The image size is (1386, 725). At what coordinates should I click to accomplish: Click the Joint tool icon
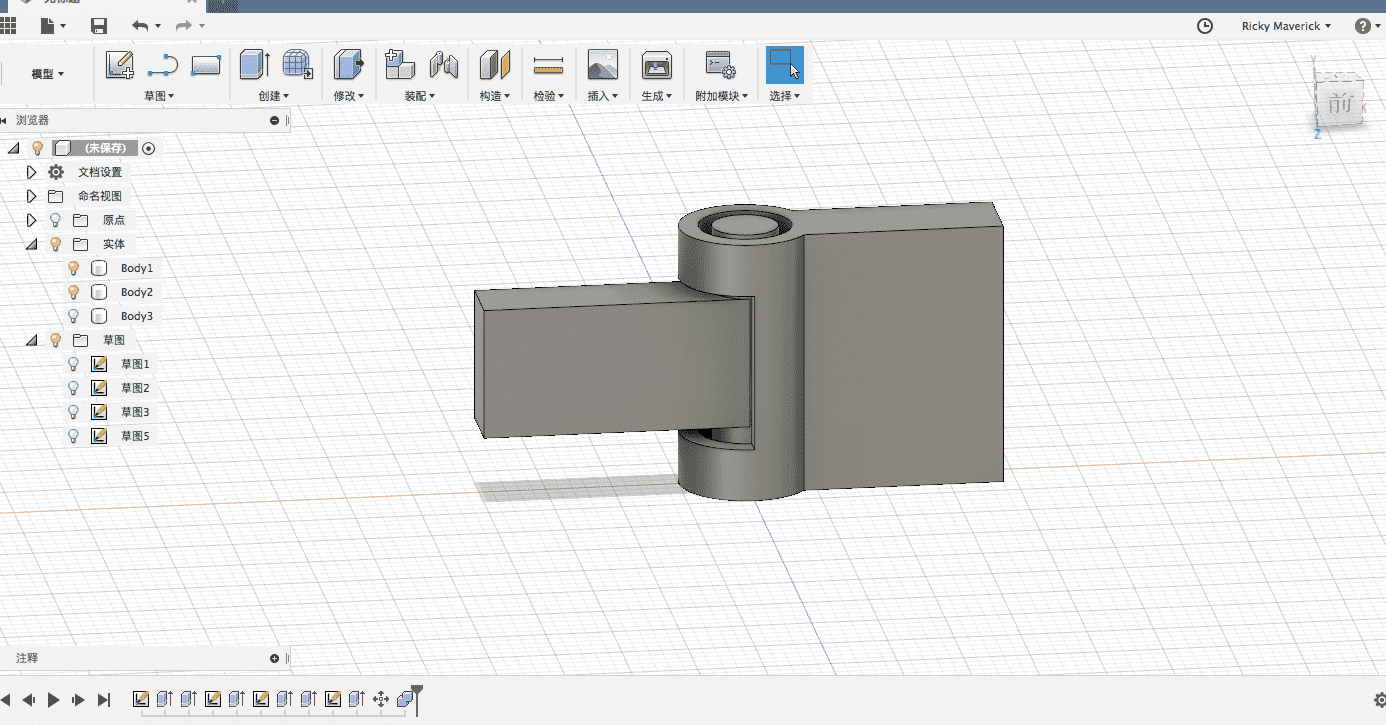pyautogui.click(x=444, y=65)
